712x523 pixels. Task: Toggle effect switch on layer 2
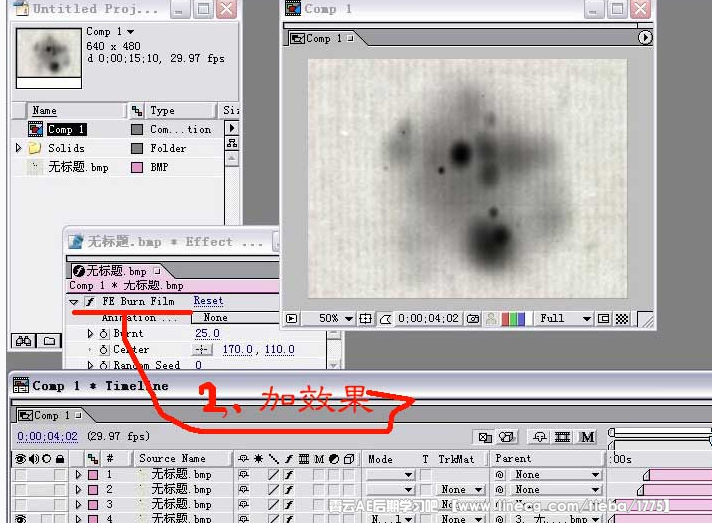289,490
